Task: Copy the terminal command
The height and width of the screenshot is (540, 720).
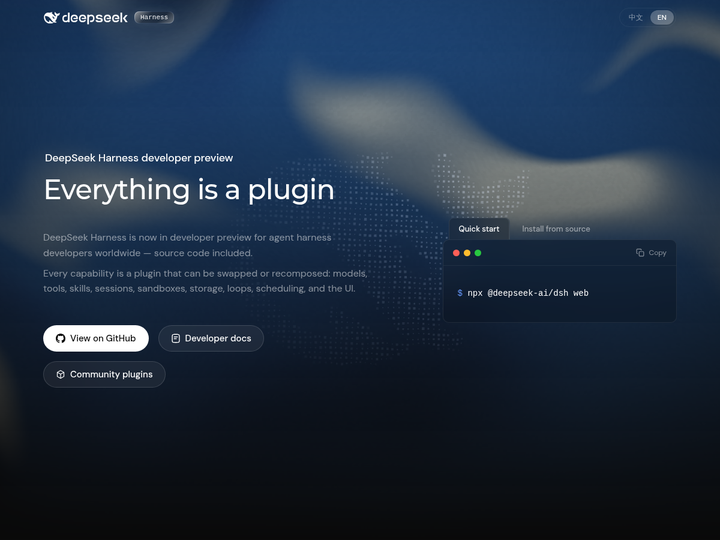Action: [x=651, y=253]
